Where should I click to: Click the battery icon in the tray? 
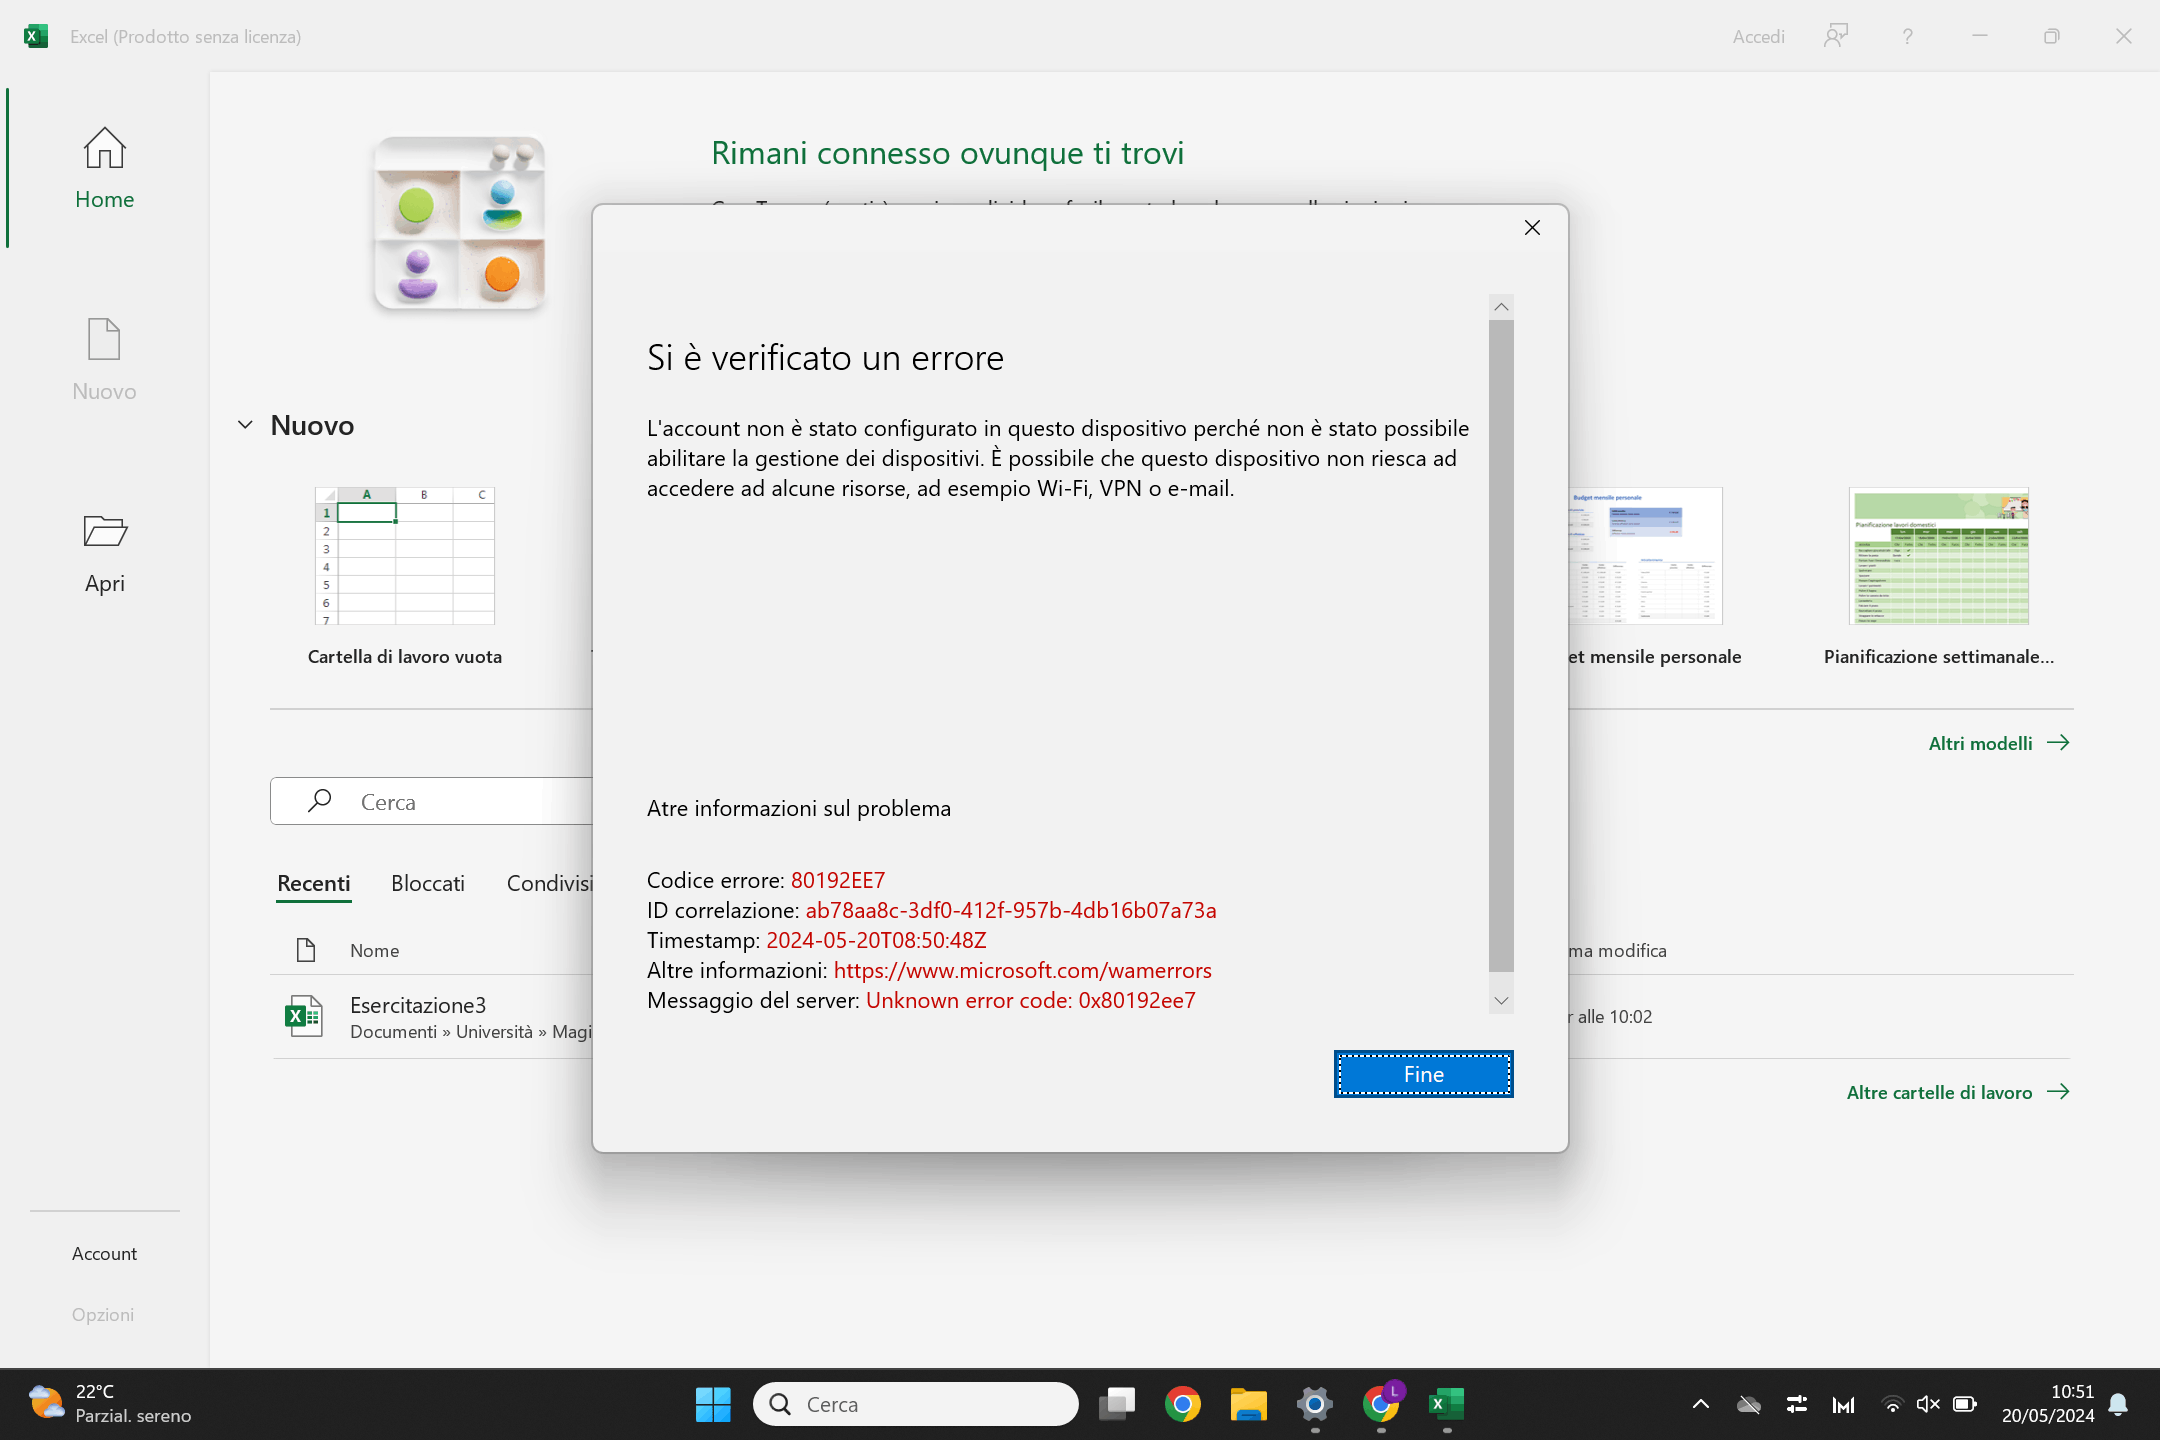pos(1965,1404)
